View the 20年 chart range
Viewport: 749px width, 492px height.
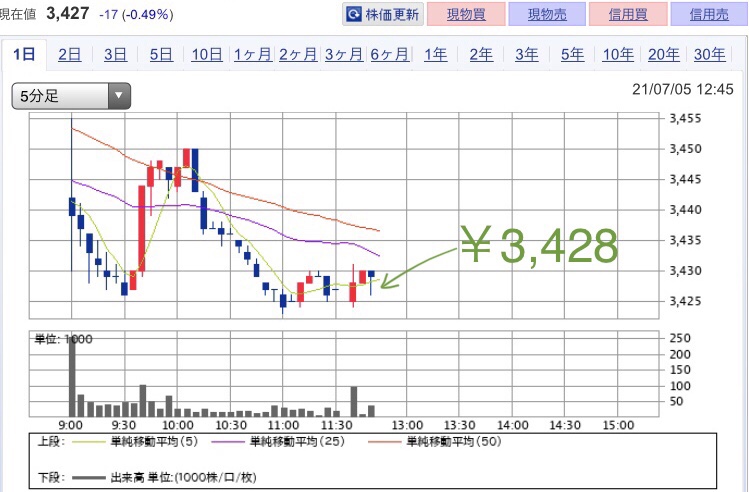[x=664, y=54]
